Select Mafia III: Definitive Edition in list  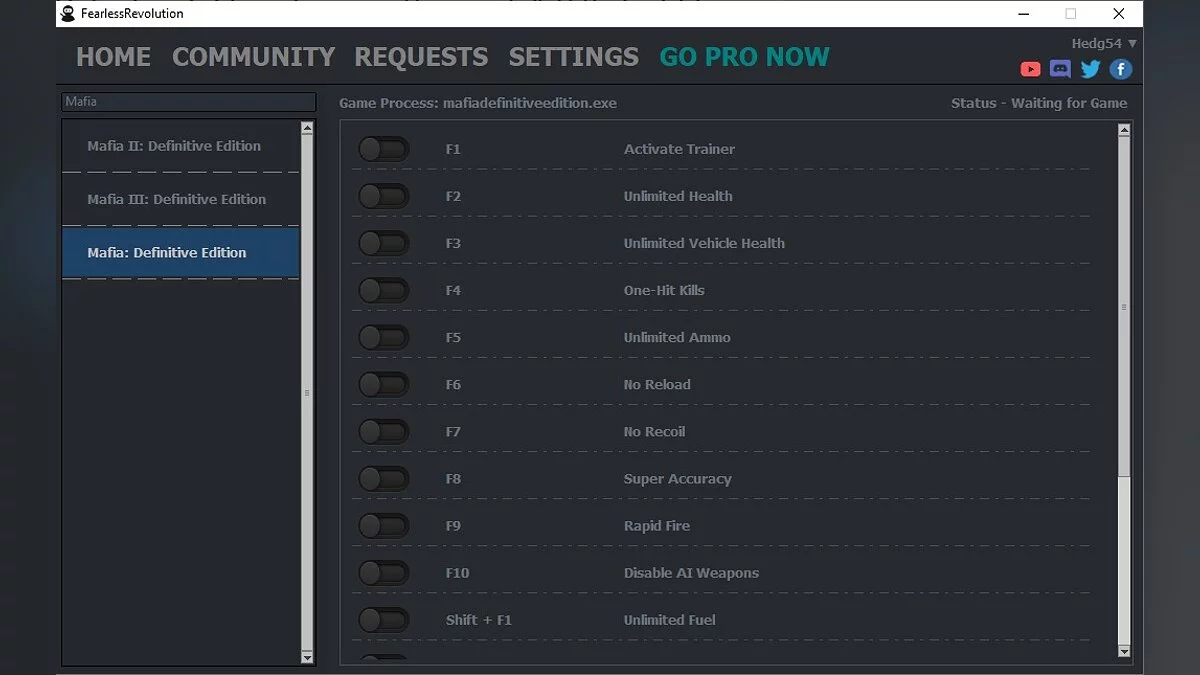click(x=177, y=199)
